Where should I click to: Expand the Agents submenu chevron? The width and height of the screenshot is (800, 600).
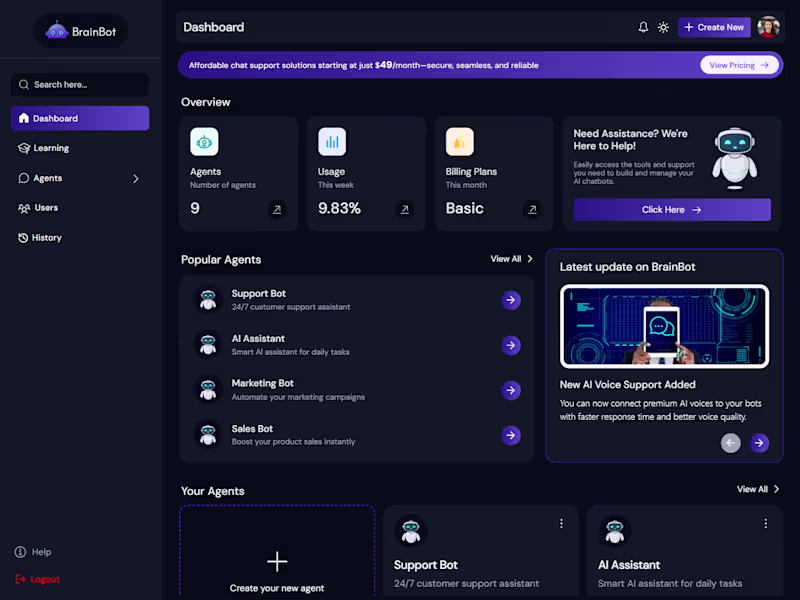[136, 179]
